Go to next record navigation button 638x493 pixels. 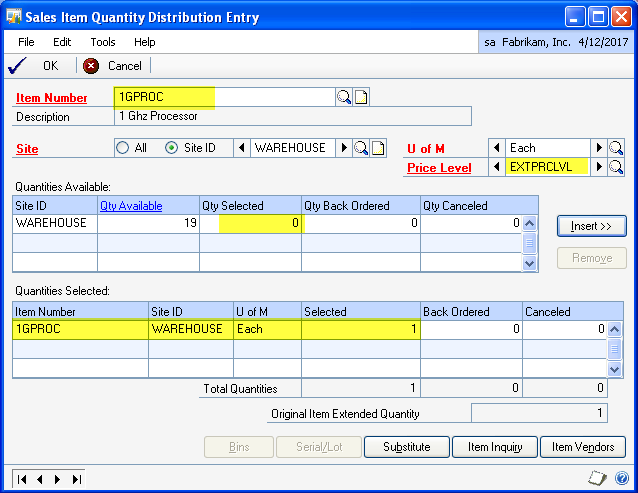(x=57, y=480)
